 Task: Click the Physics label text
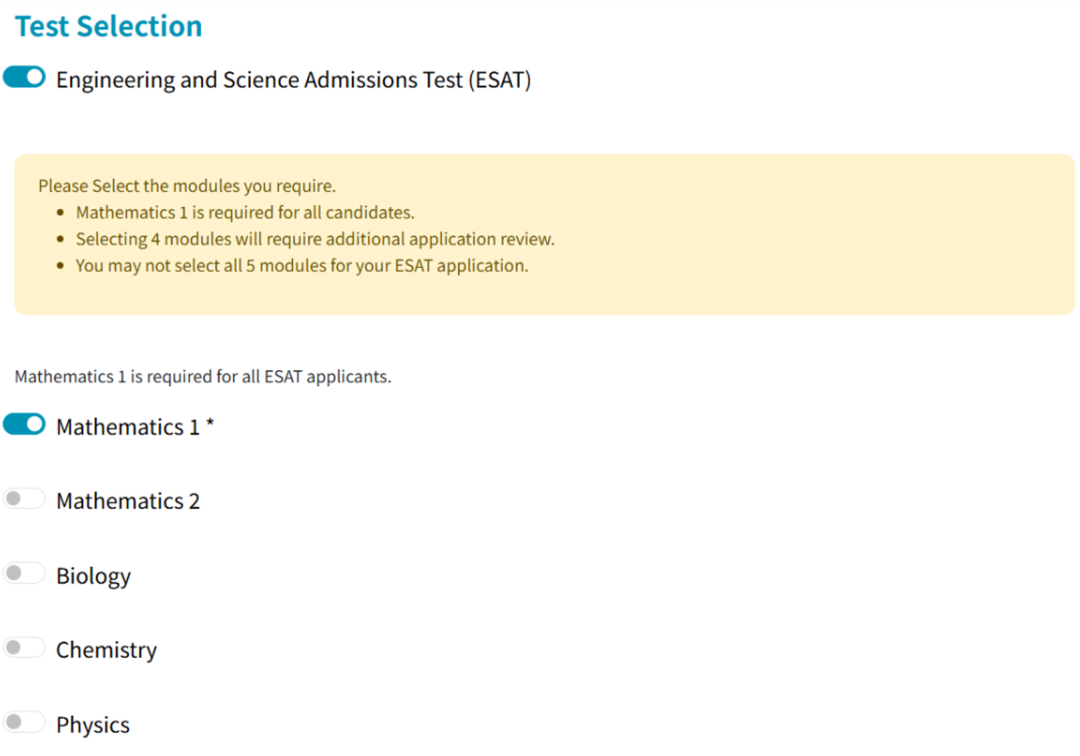pyautogui.click(x=93, y=725)
